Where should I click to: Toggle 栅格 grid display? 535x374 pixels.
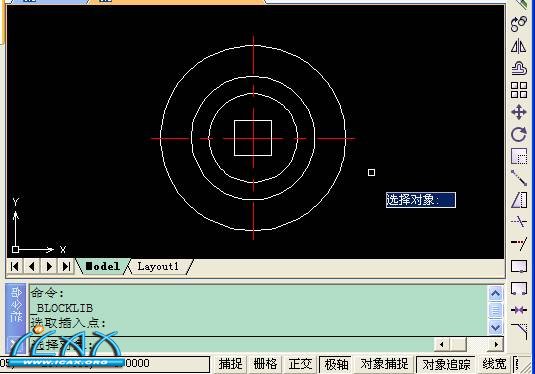[265, 364]
